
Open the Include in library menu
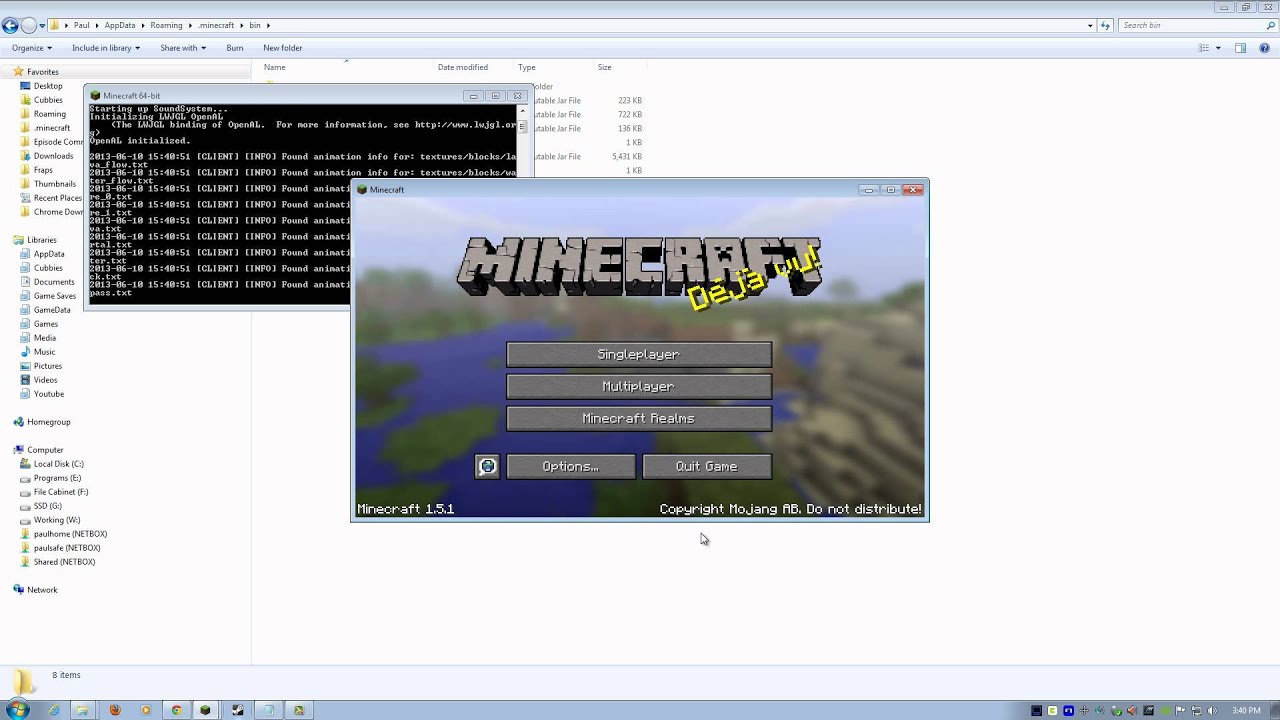pyautogui.click(x=106, y=48)
